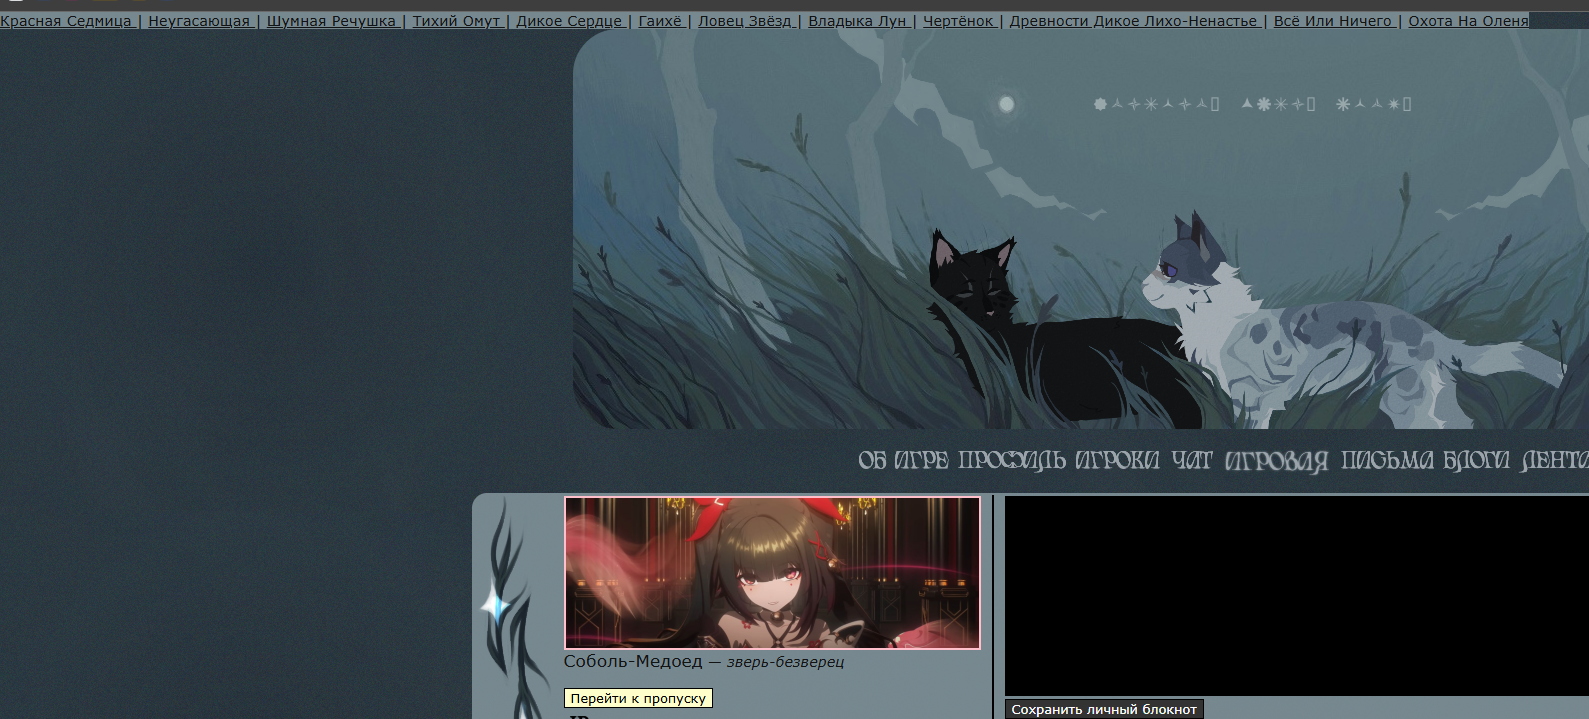Click the Владыка Лун link
Screen dimensions: 1589x719
pos(857,21)
